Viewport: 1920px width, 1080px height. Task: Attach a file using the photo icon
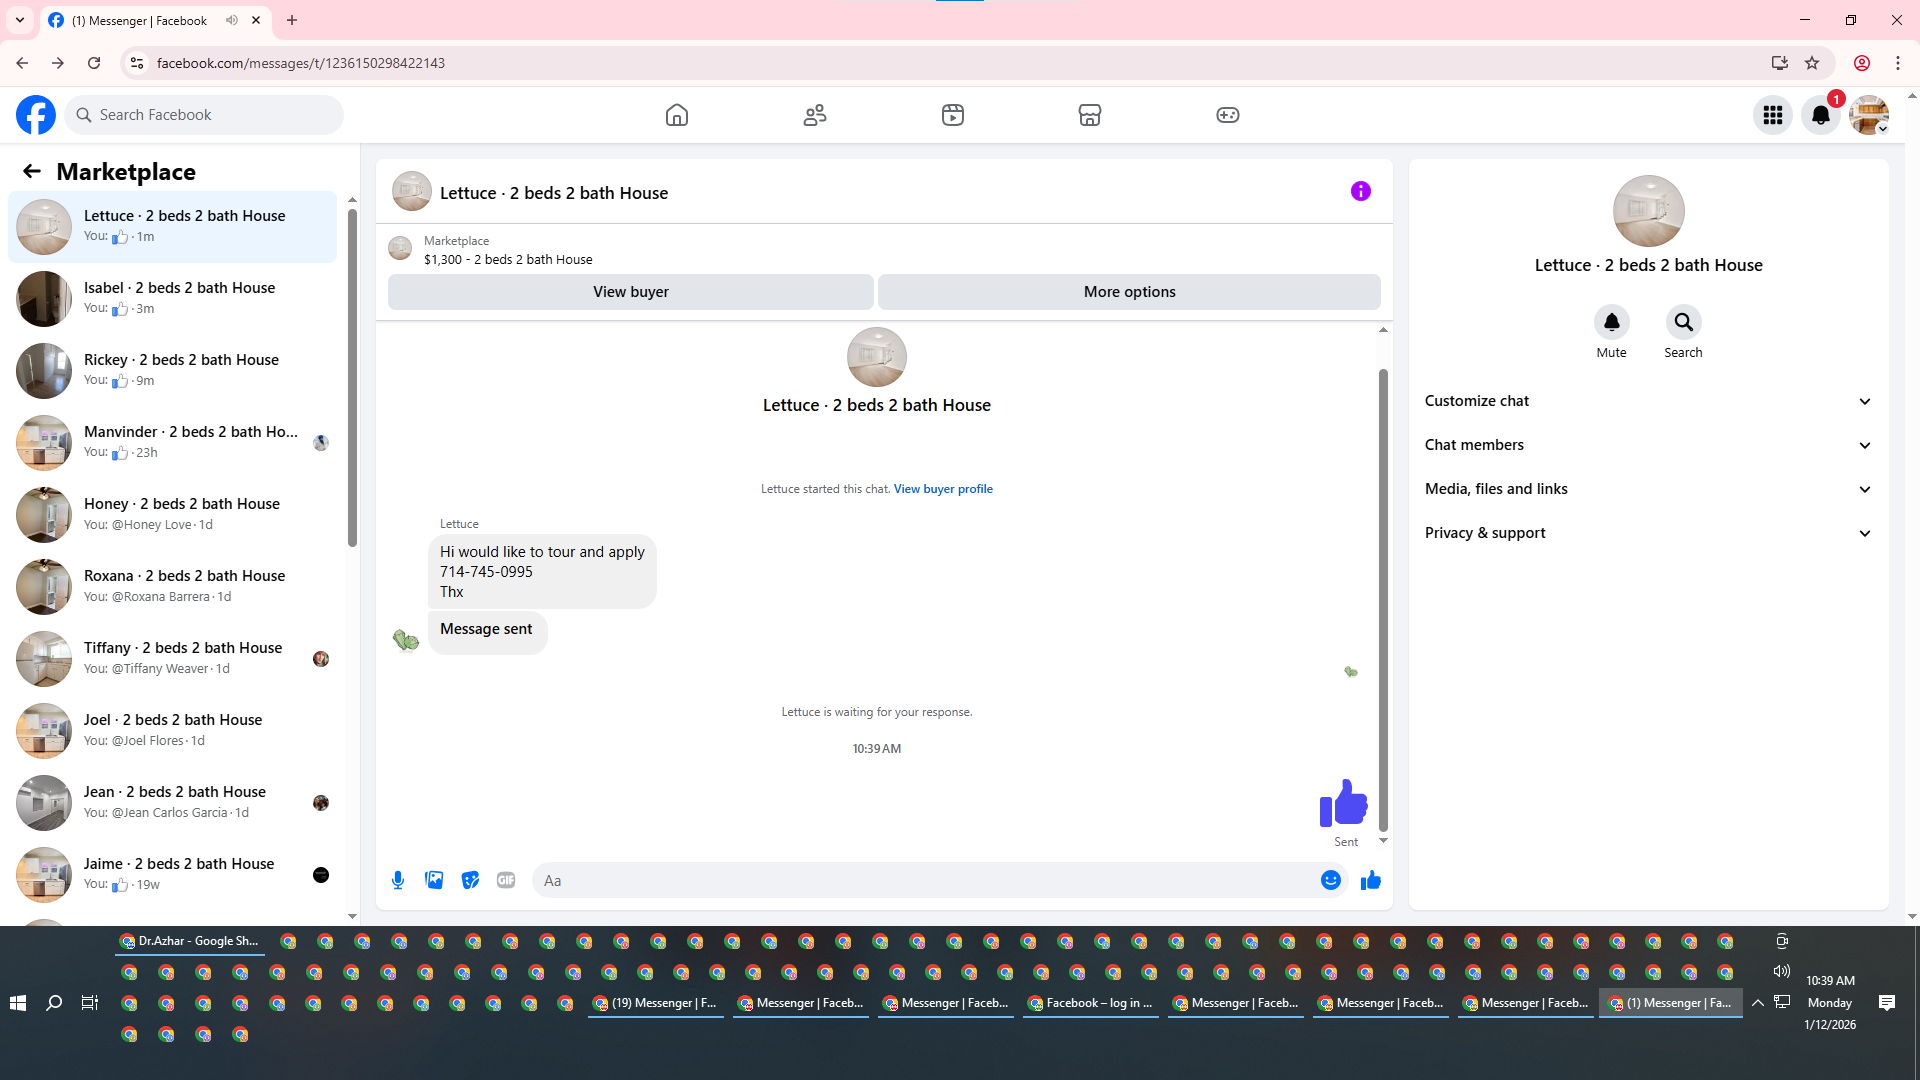click(434, 880)
